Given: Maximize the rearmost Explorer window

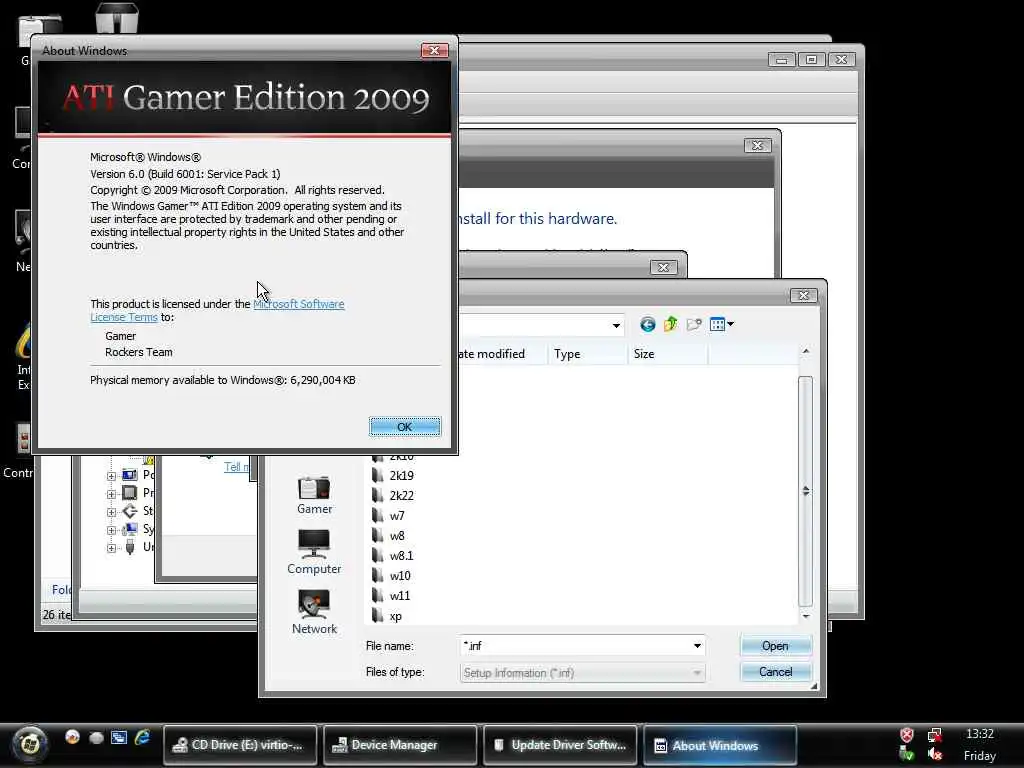Looking at the screenshot, I should (812, 59).
